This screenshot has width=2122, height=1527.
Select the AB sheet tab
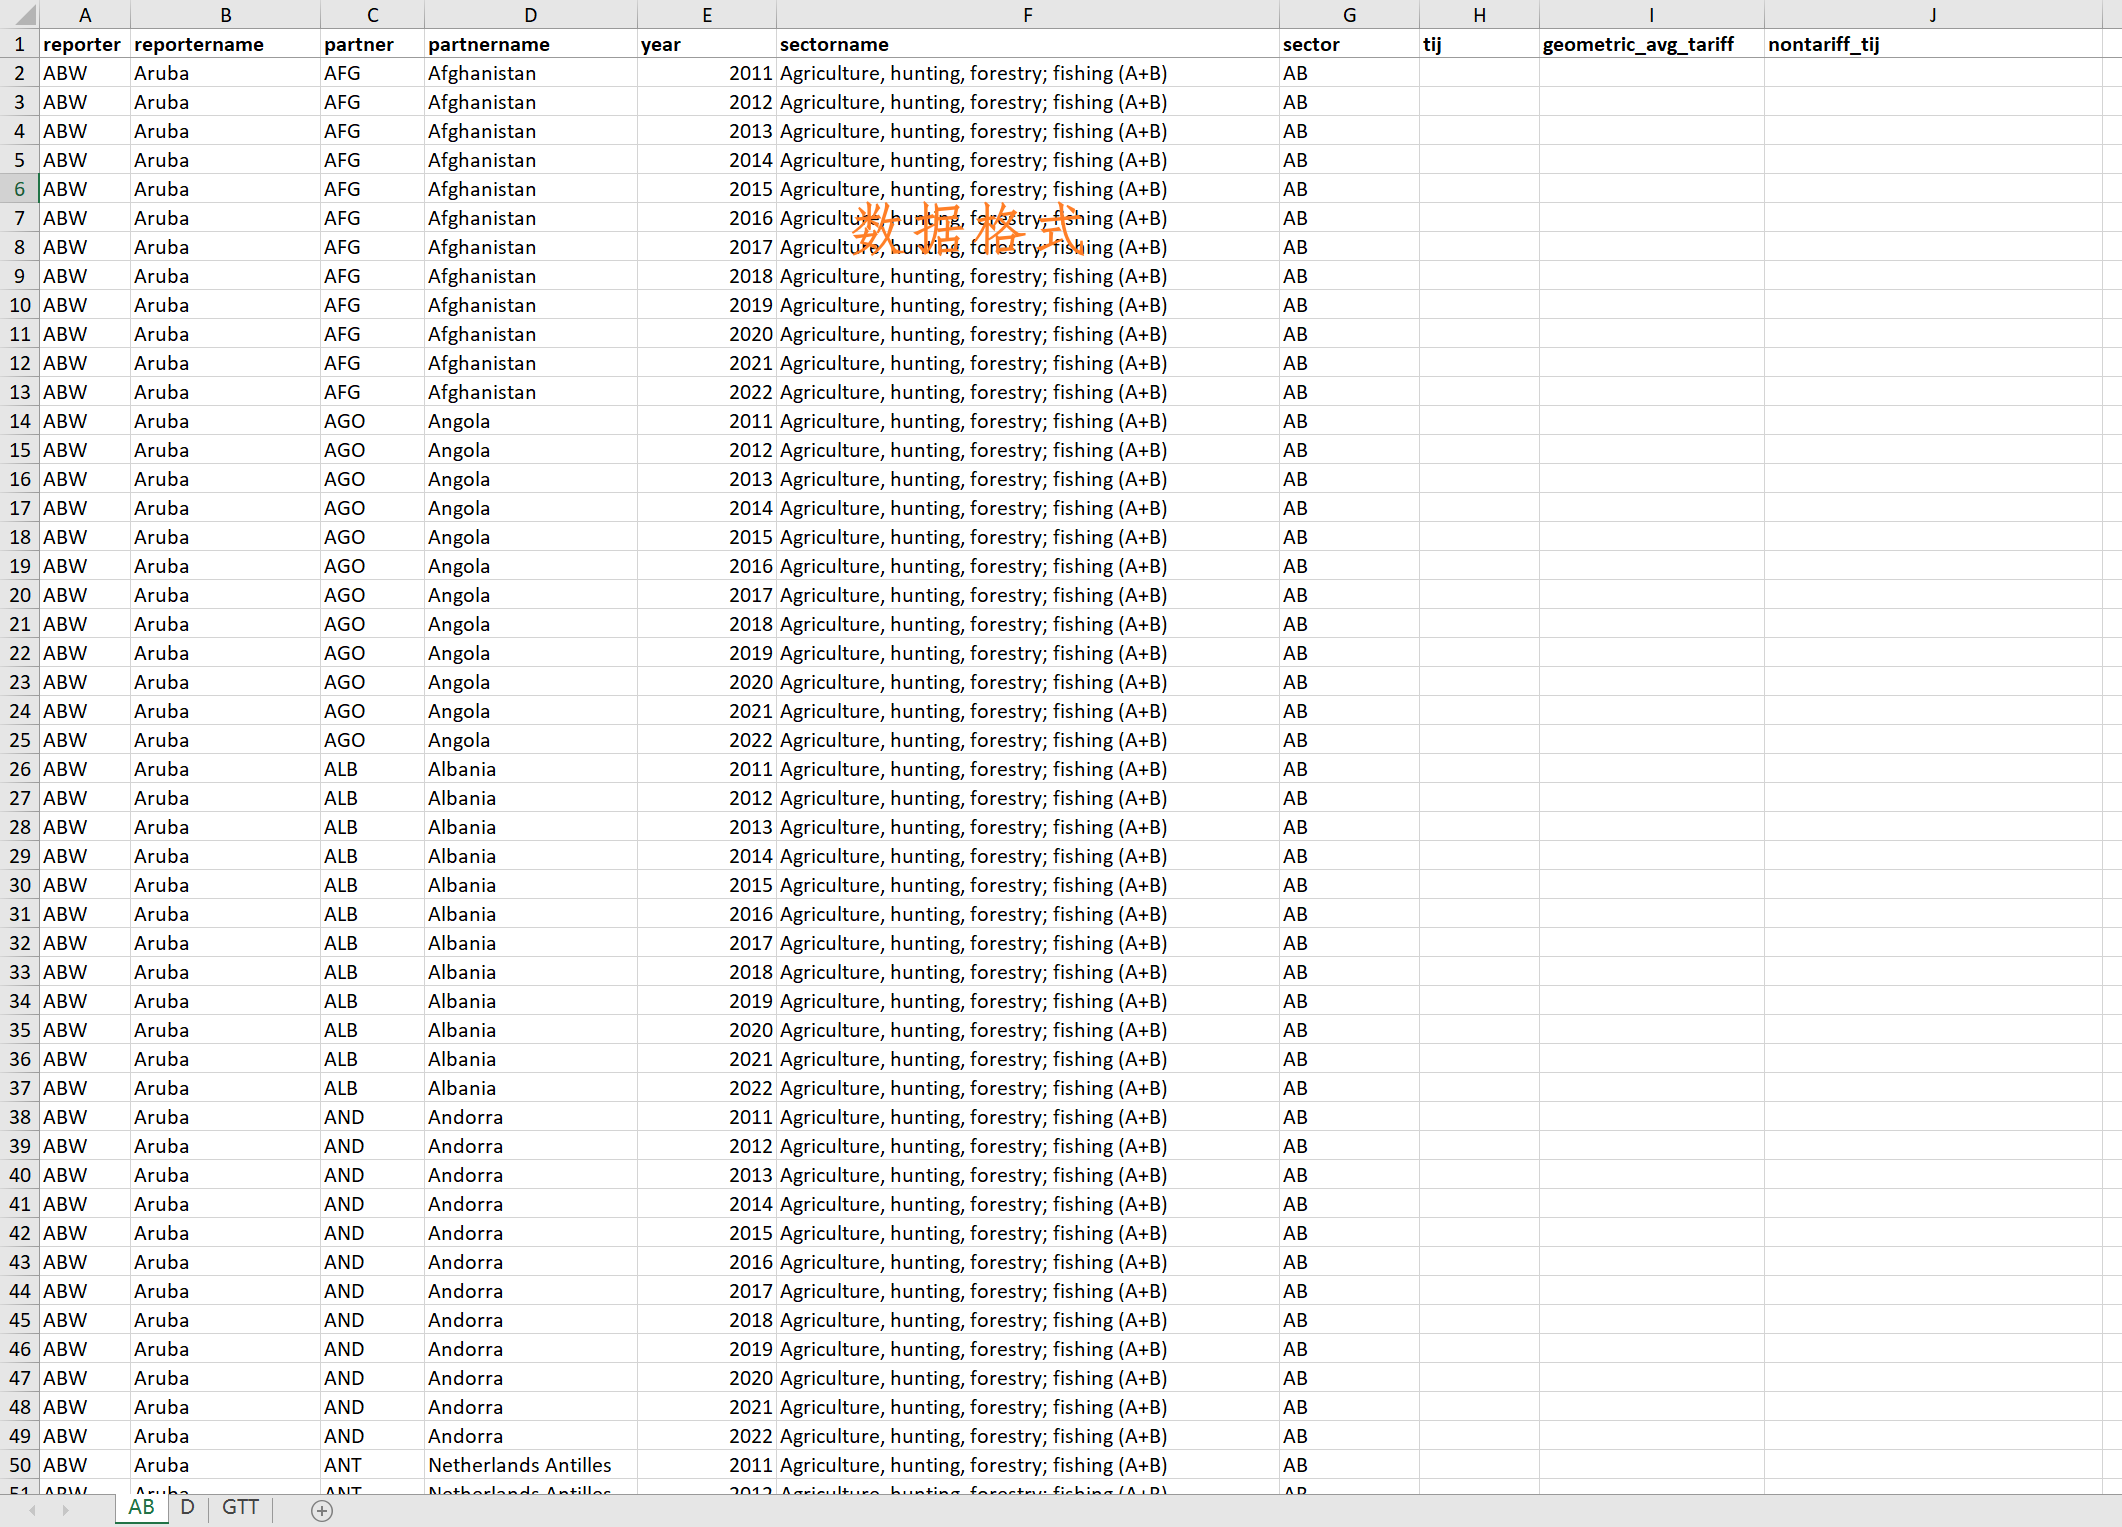141,1507
